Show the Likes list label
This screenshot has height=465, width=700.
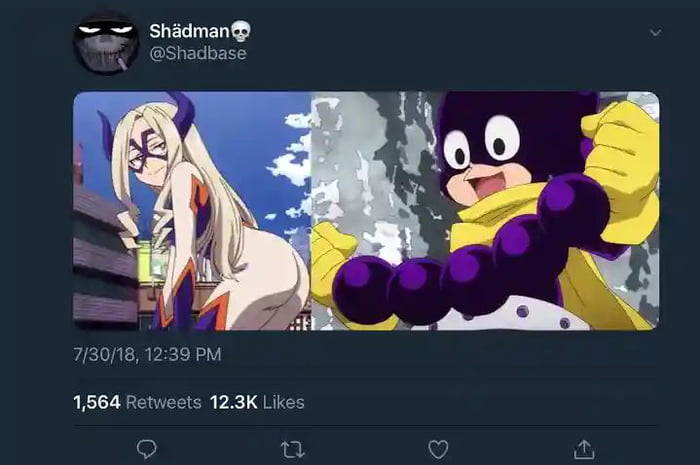coord(284,402)
